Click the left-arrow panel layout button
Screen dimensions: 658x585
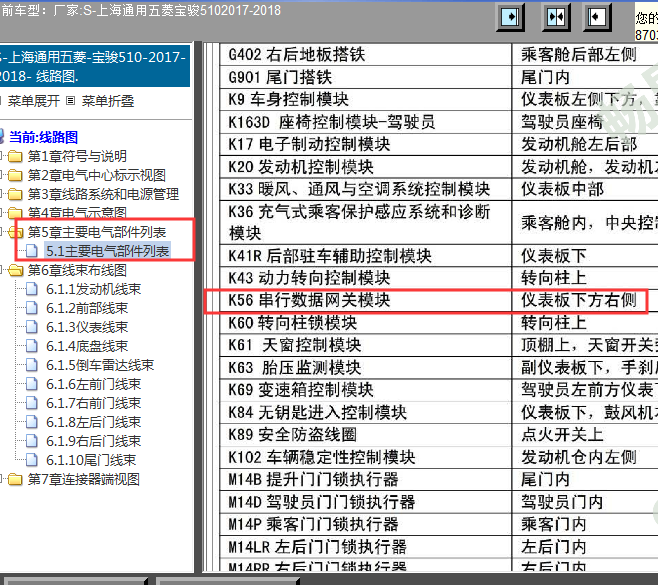point(597,17)
